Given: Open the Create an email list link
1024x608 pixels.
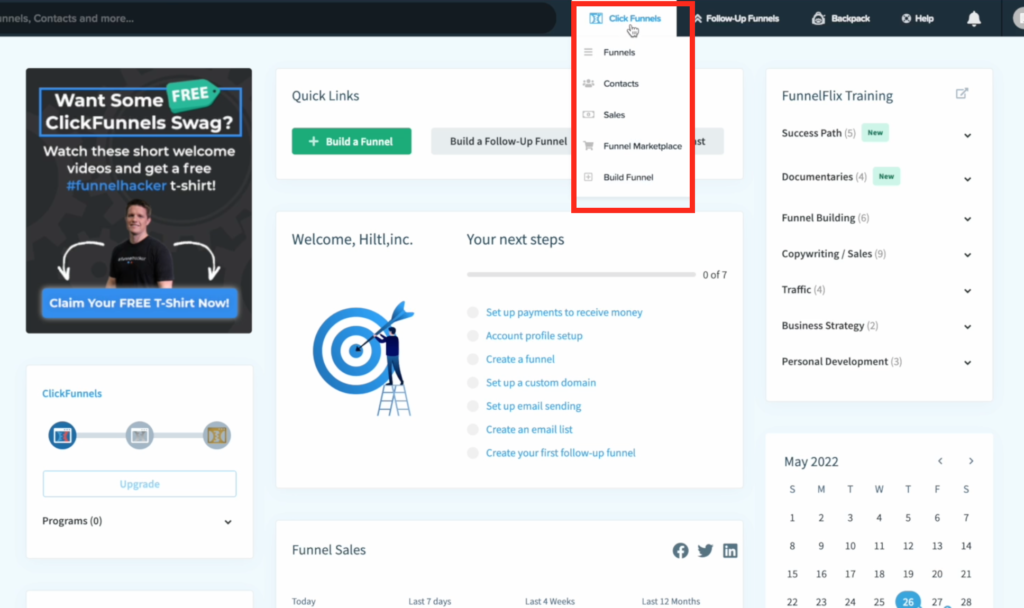Looking at the screenshot, I should pyautogui.click(x=529, y=430).
